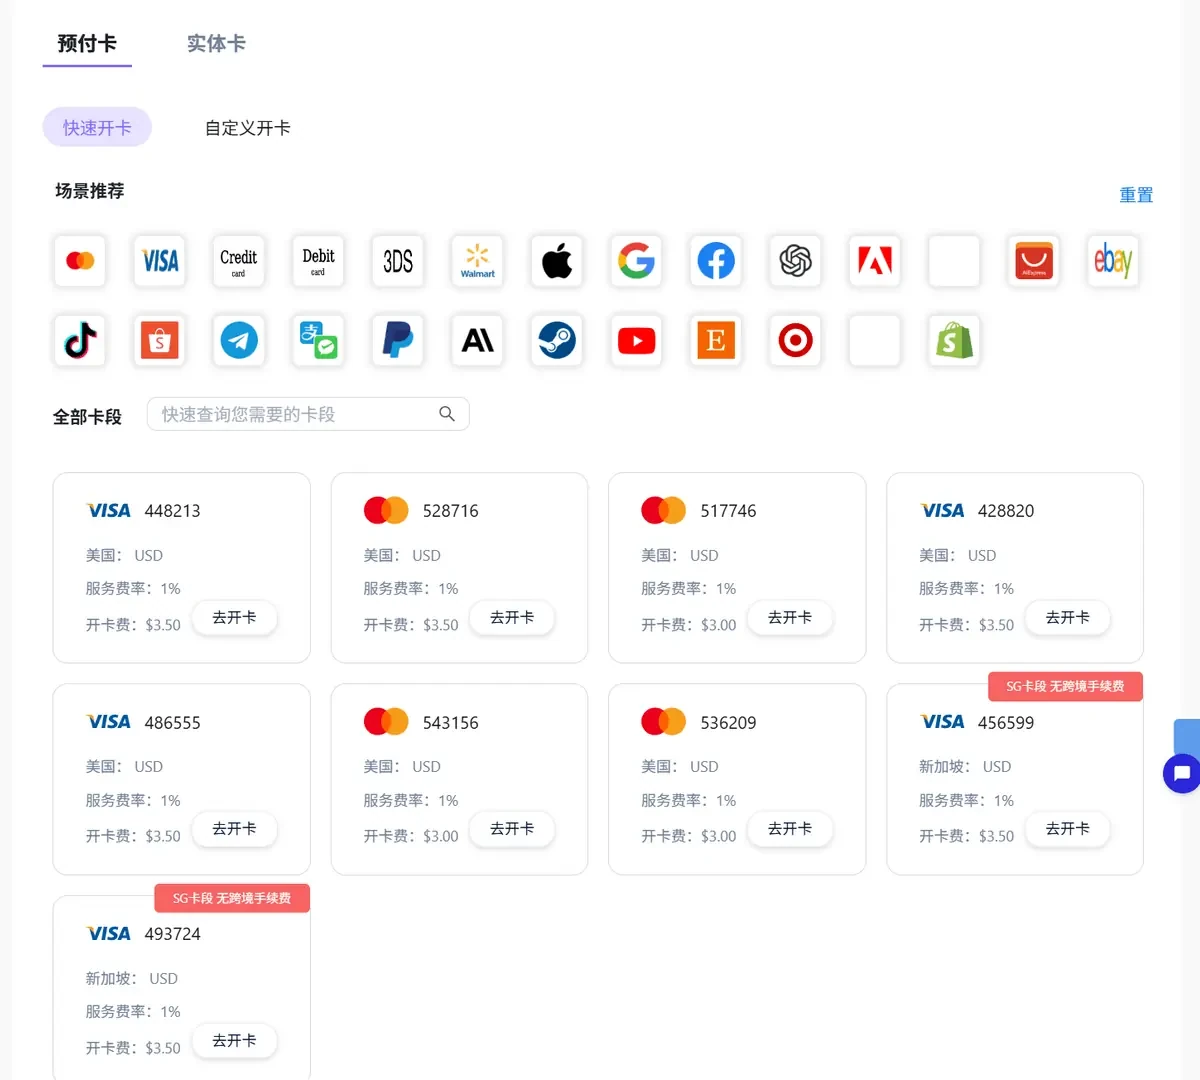Click card number 493724
The width and height of the screenshot is (1200, 1080).
coord(172,934)
